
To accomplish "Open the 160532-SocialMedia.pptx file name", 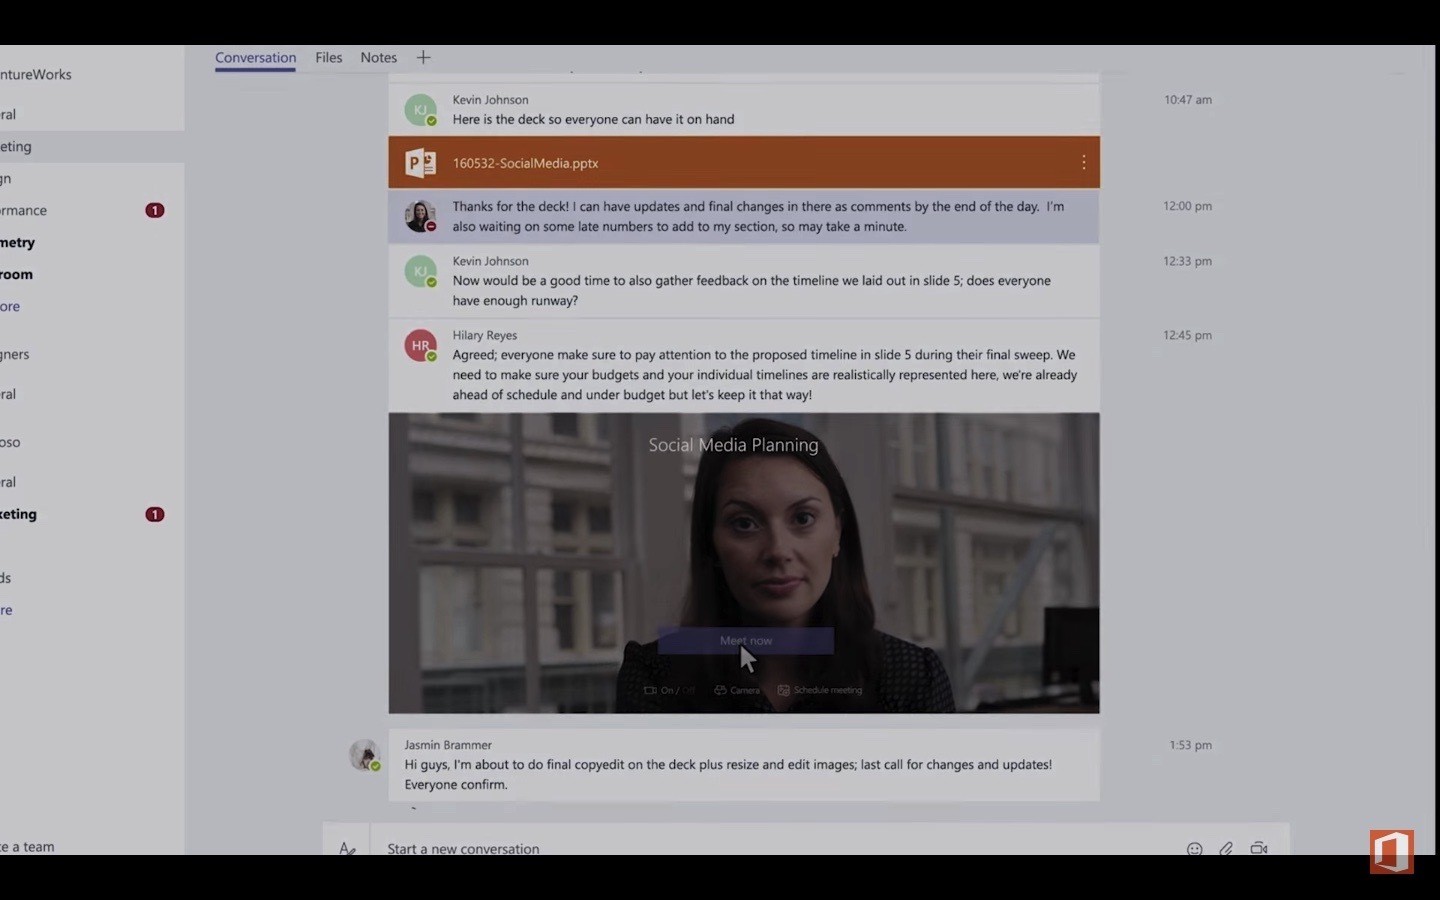I will pos(525,163).
